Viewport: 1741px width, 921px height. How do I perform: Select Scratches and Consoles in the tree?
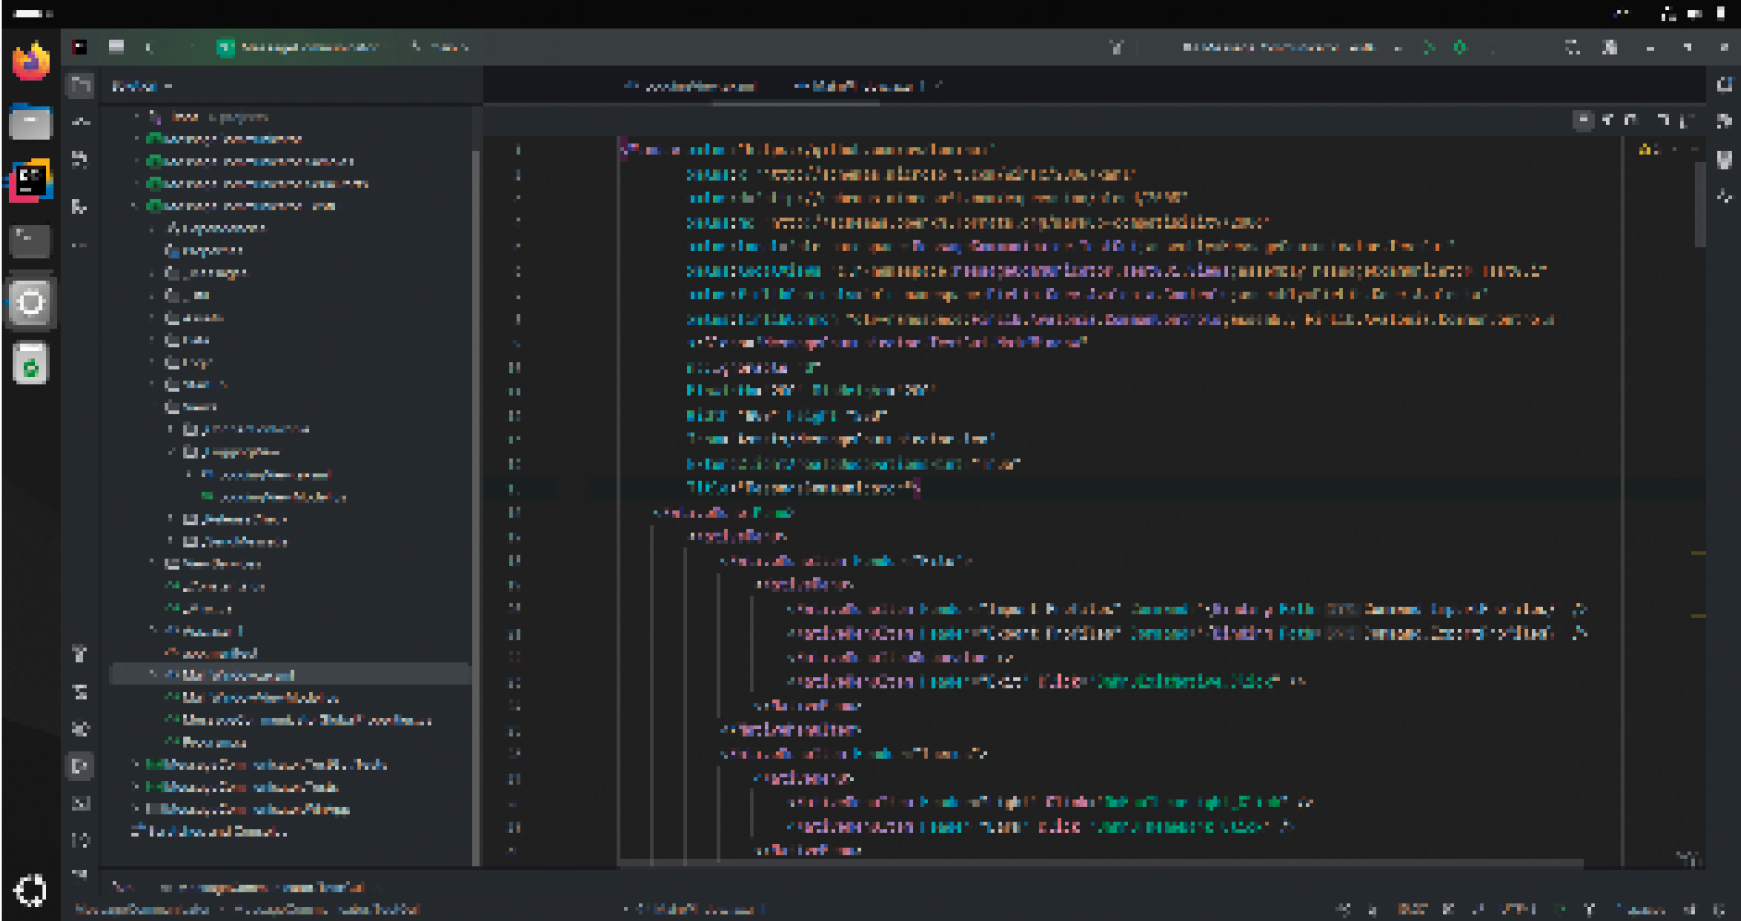click(x=210, y=831)
